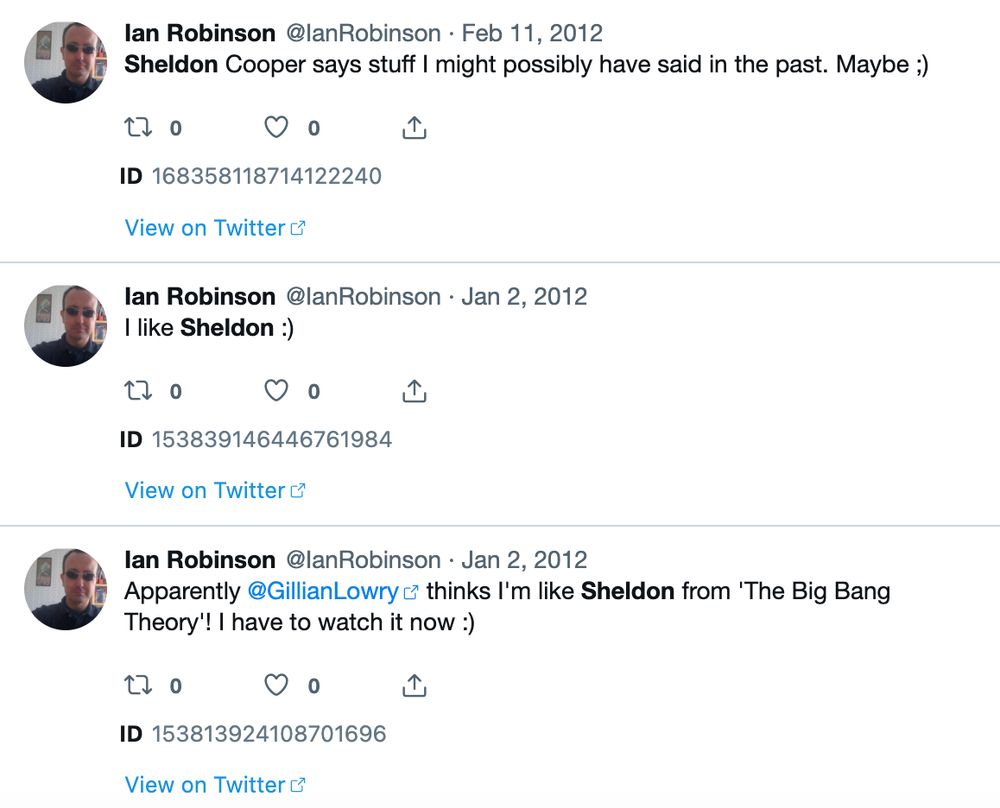Open 'View on Twitter' for the 'I like Sheldon' tweet
The image size is (1000, 808).
[x=206, y=490]
